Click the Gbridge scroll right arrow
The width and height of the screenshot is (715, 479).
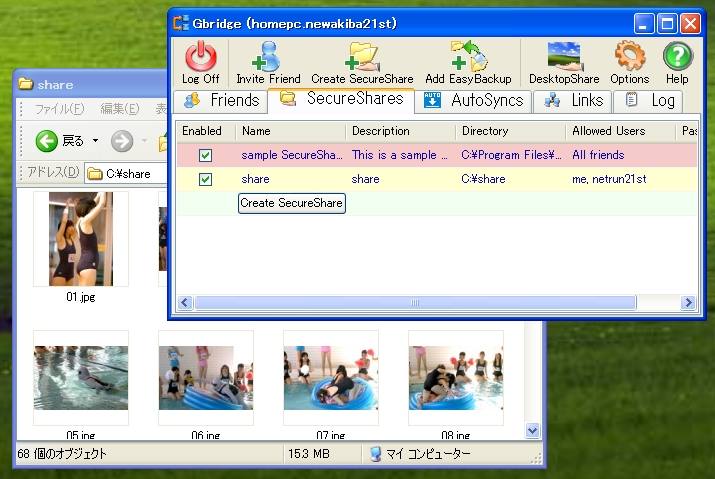point(688,302)
